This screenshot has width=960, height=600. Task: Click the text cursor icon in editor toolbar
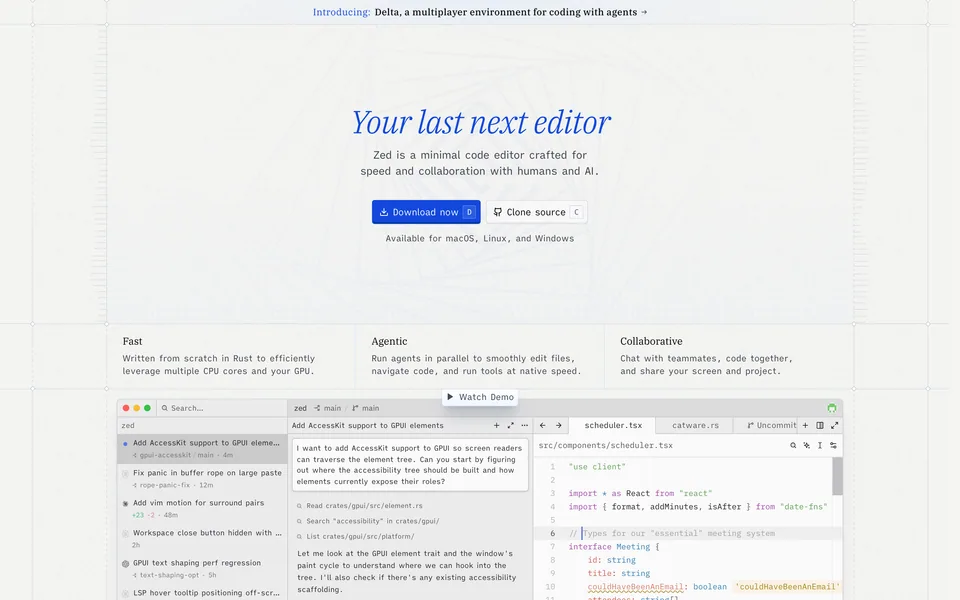[820, 445]
